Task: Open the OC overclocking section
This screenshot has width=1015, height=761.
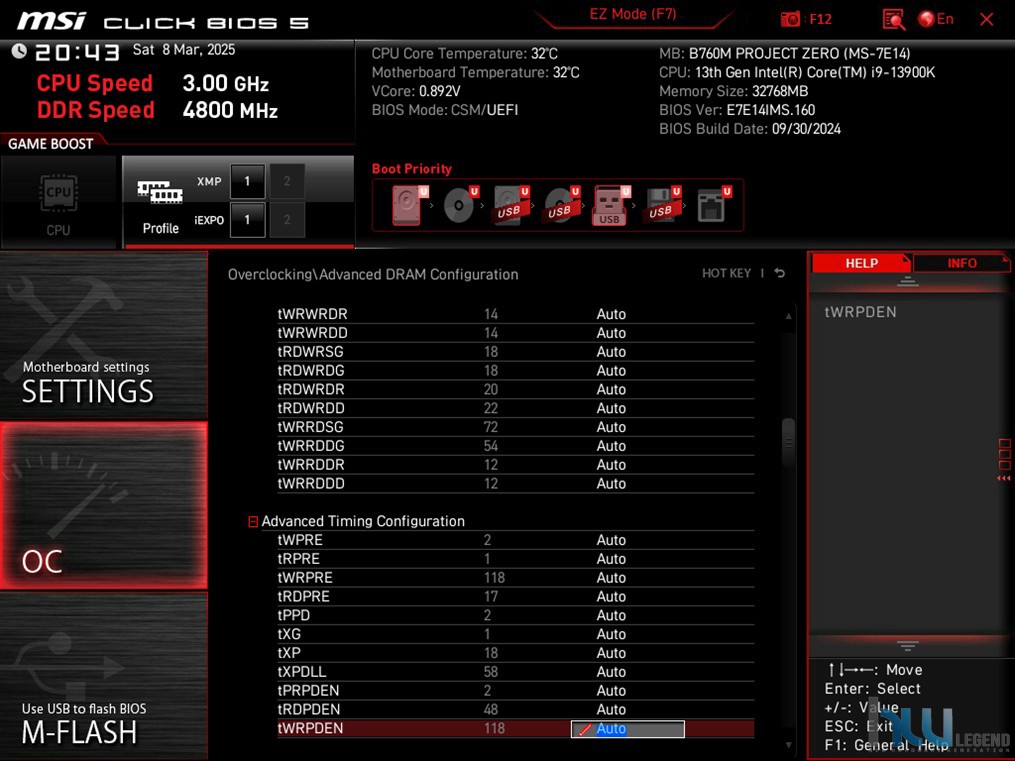Action: 104,506
